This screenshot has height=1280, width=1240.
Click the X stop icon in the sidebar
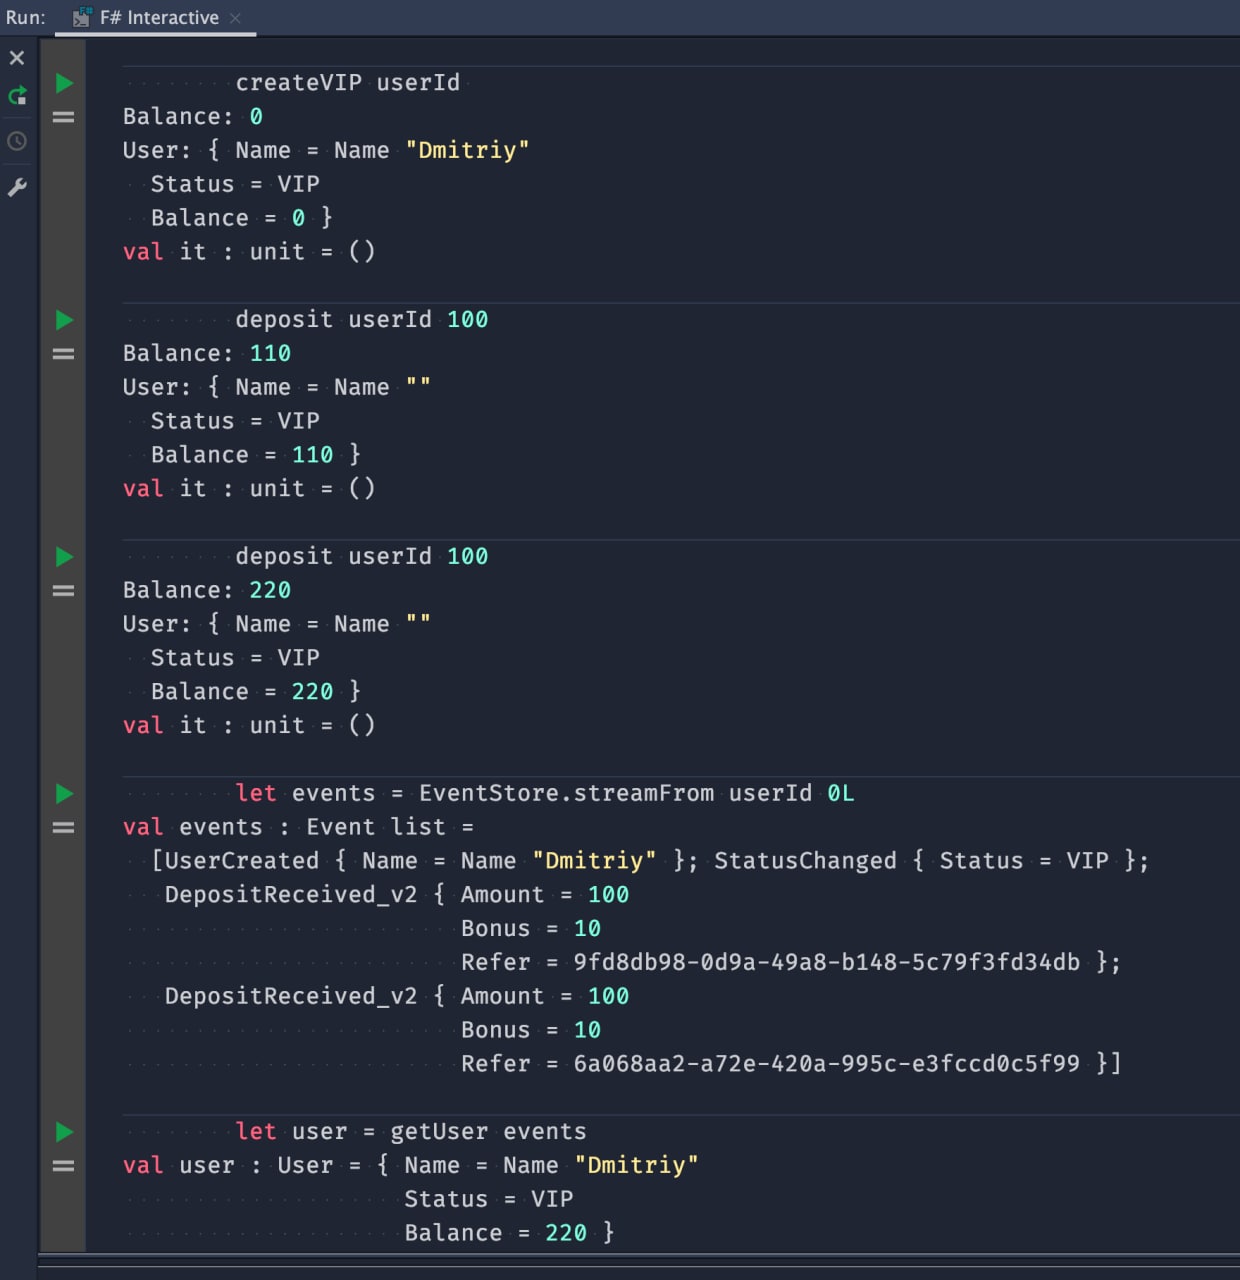tap(17, 58)
